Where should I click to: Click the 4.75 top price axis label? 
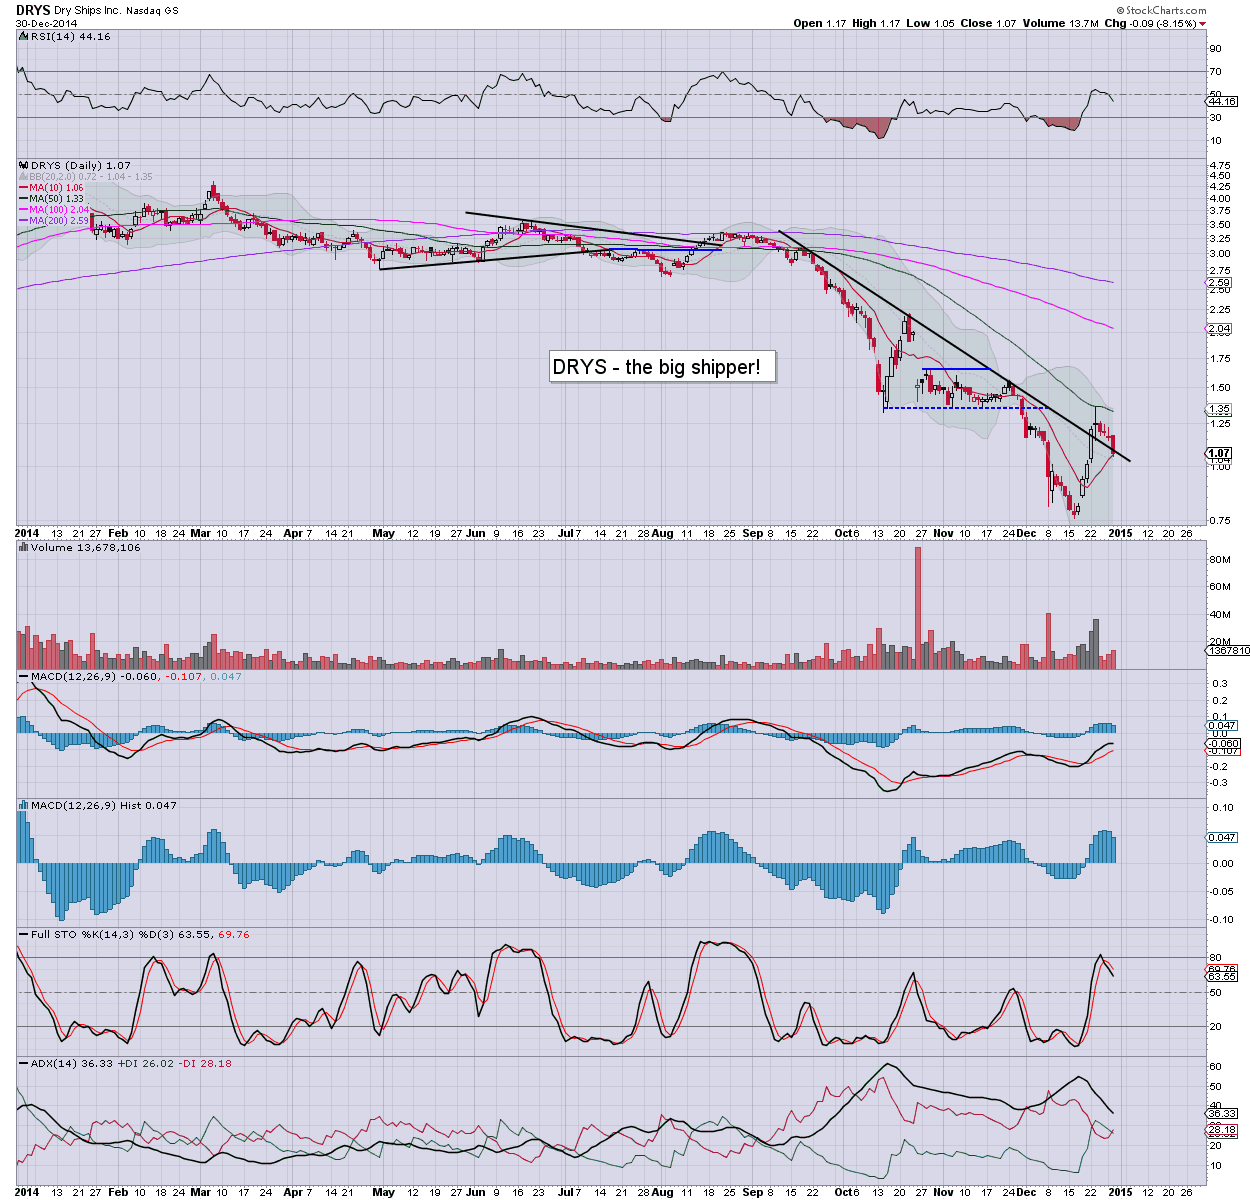click(1219, 164)
